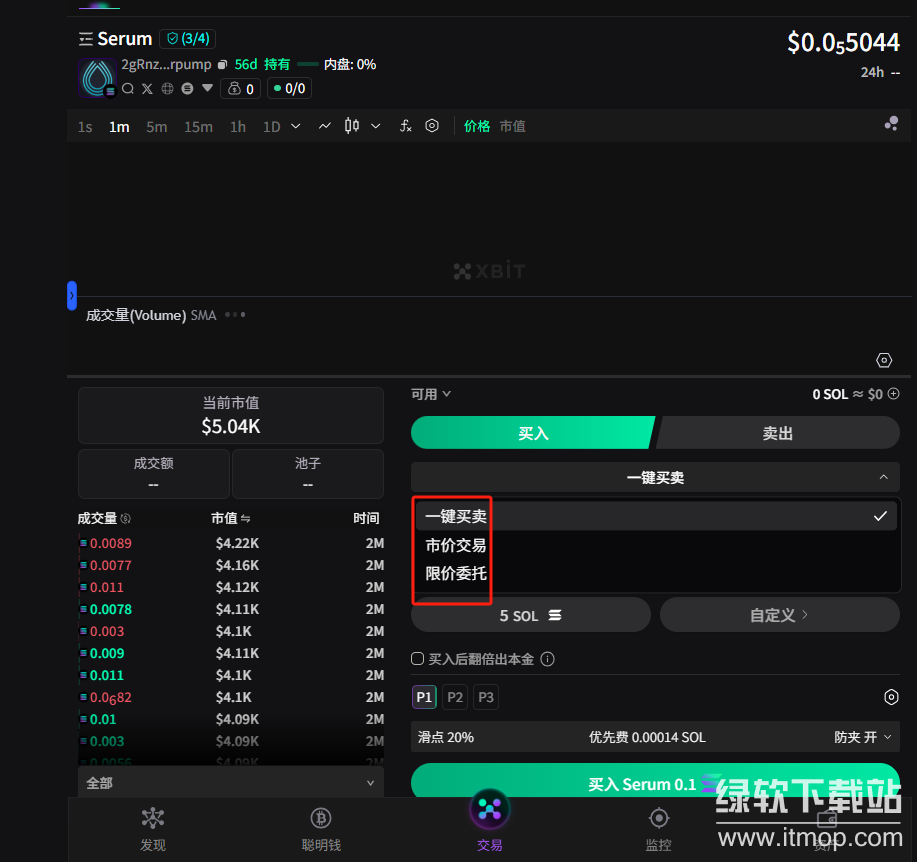Screen dimensions: 917x862
Task: Open the 发现 discover icon in bottom navigation
Action: click(x=152, y=818)
